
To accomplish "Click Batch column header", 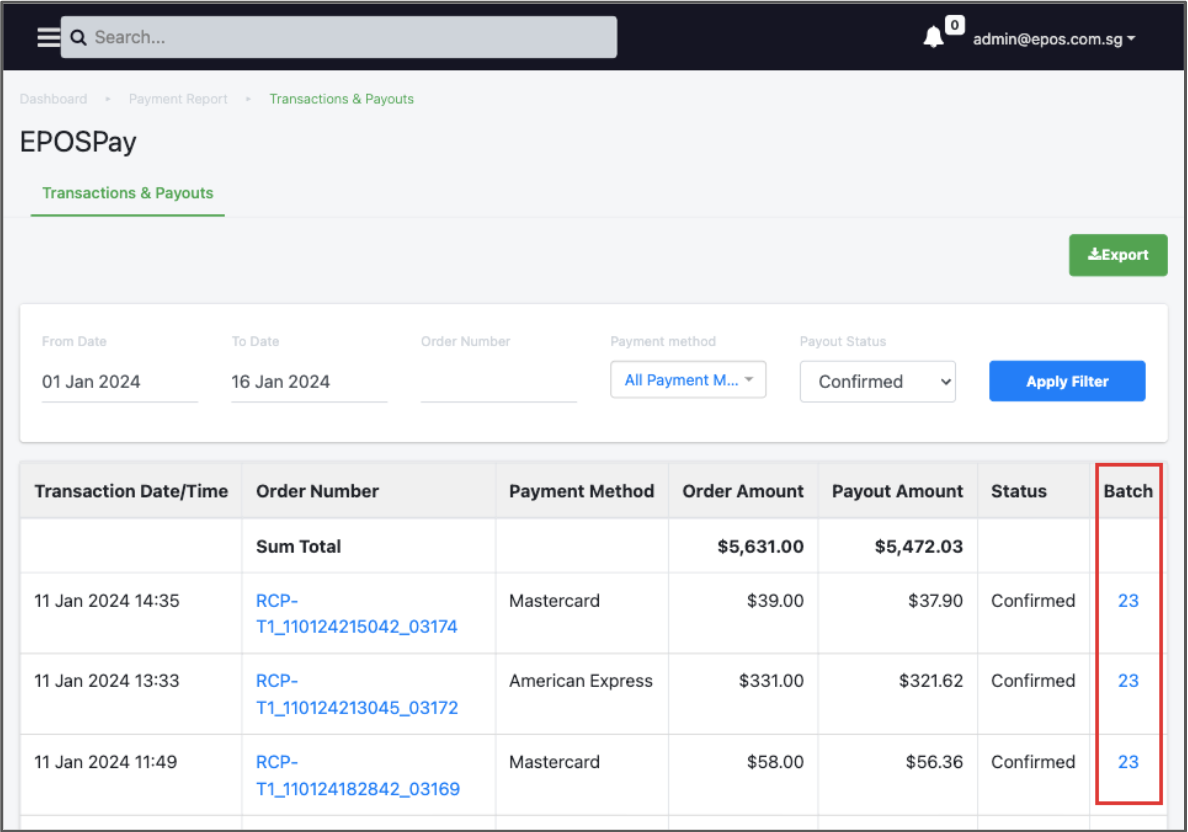I will pyautogui.click(x=1127, y=492).
